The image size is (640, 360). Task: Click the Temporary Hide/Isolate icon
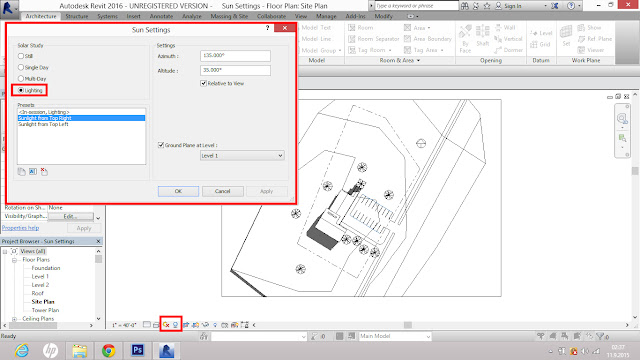click(x=205, y=325)
